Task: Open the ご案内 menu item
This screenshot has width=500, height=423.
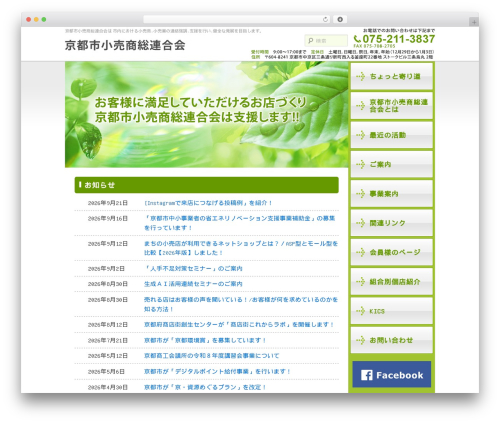Action: [x=392, y=164]
